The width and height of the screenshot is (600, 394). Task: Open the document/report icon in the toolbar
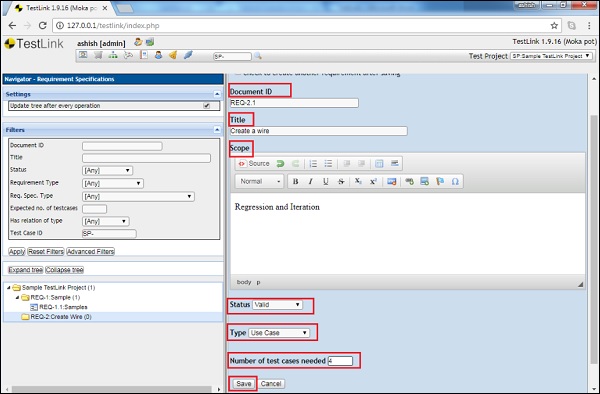144,55
